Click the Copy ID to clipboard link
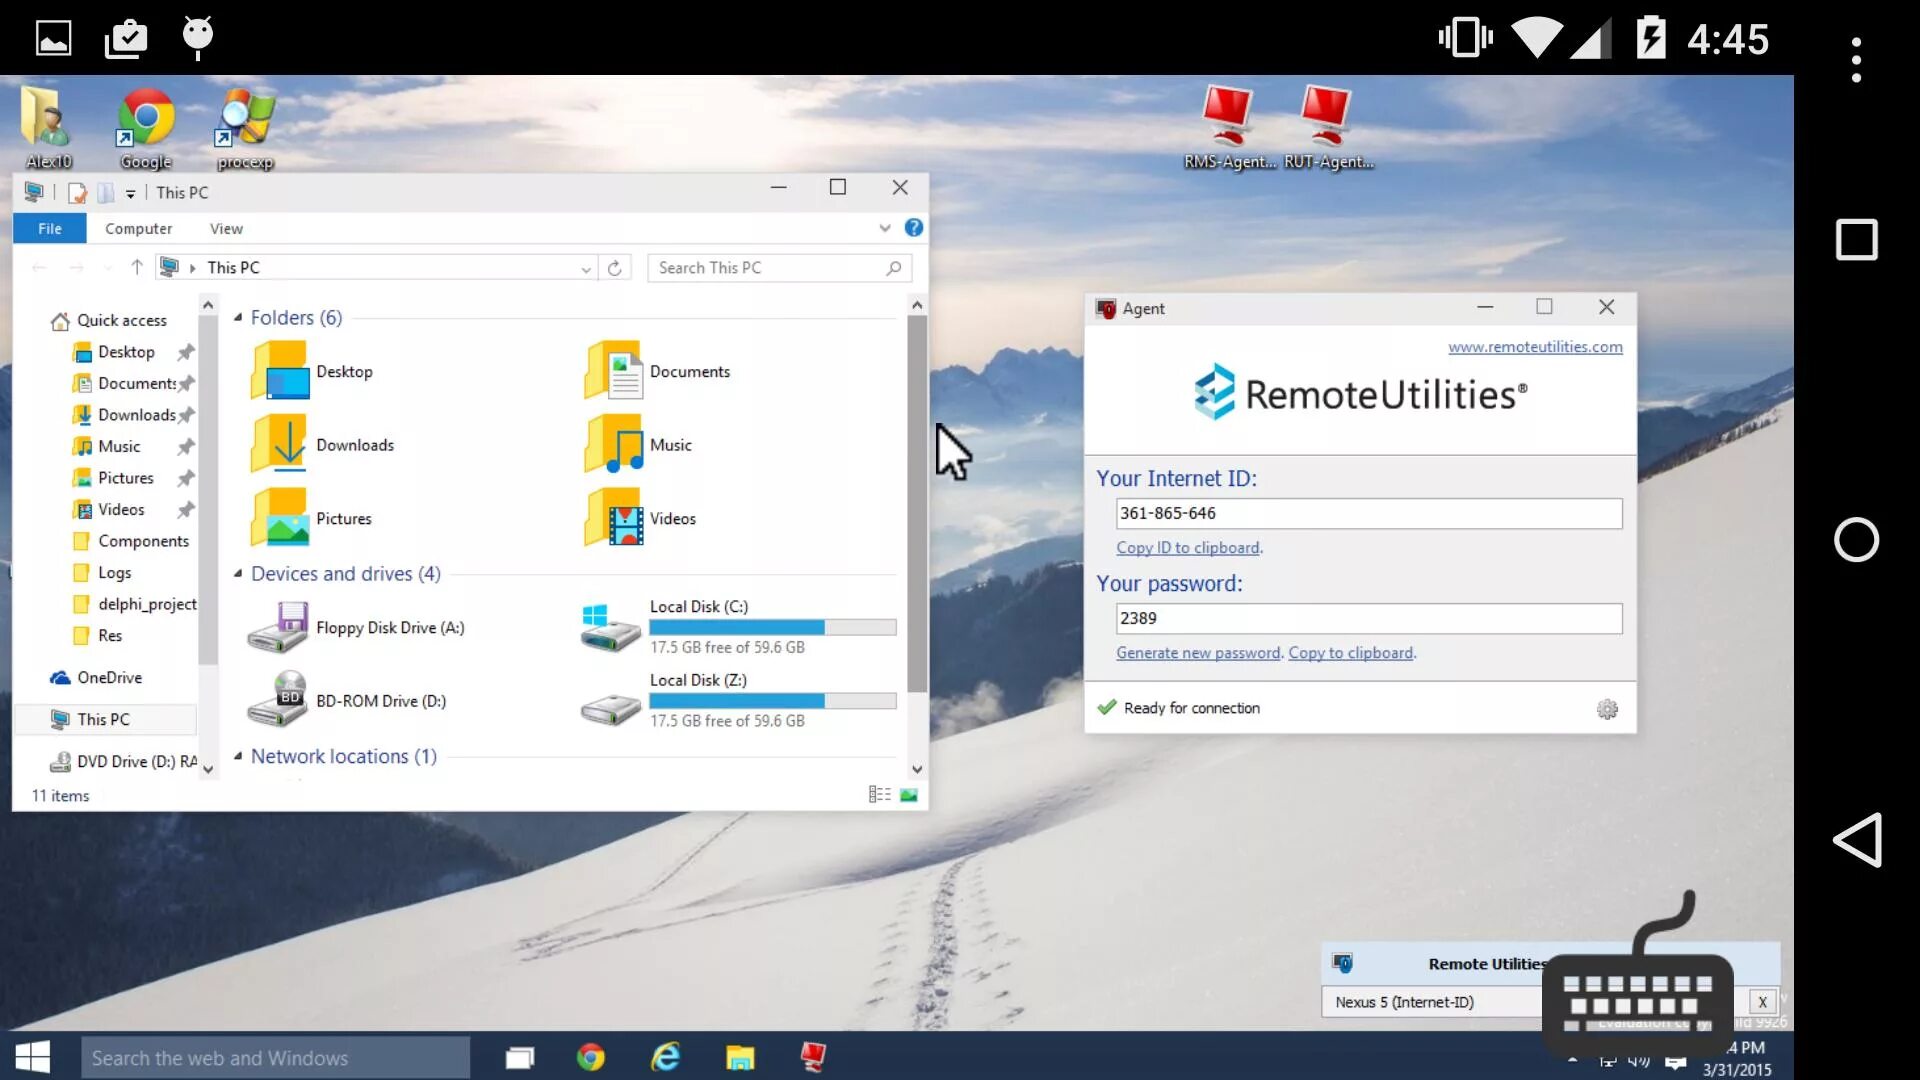This screenshot has height=1080, width=1920. pos(1188,548)
